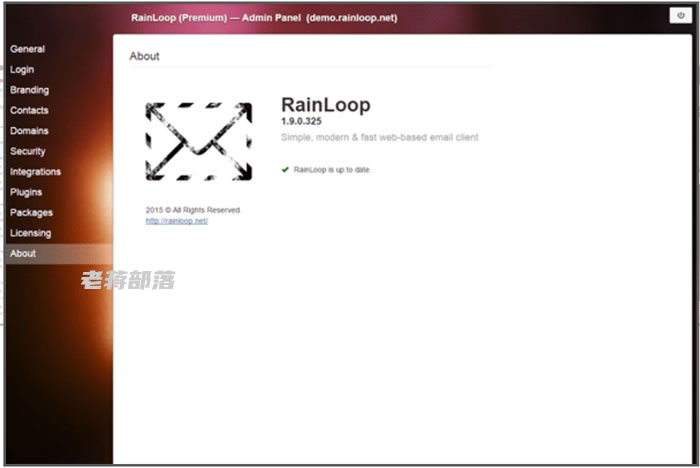Viewport: 700px width, 468px height.
Task: Click the About page heading
Action: [x=144, y=56]
